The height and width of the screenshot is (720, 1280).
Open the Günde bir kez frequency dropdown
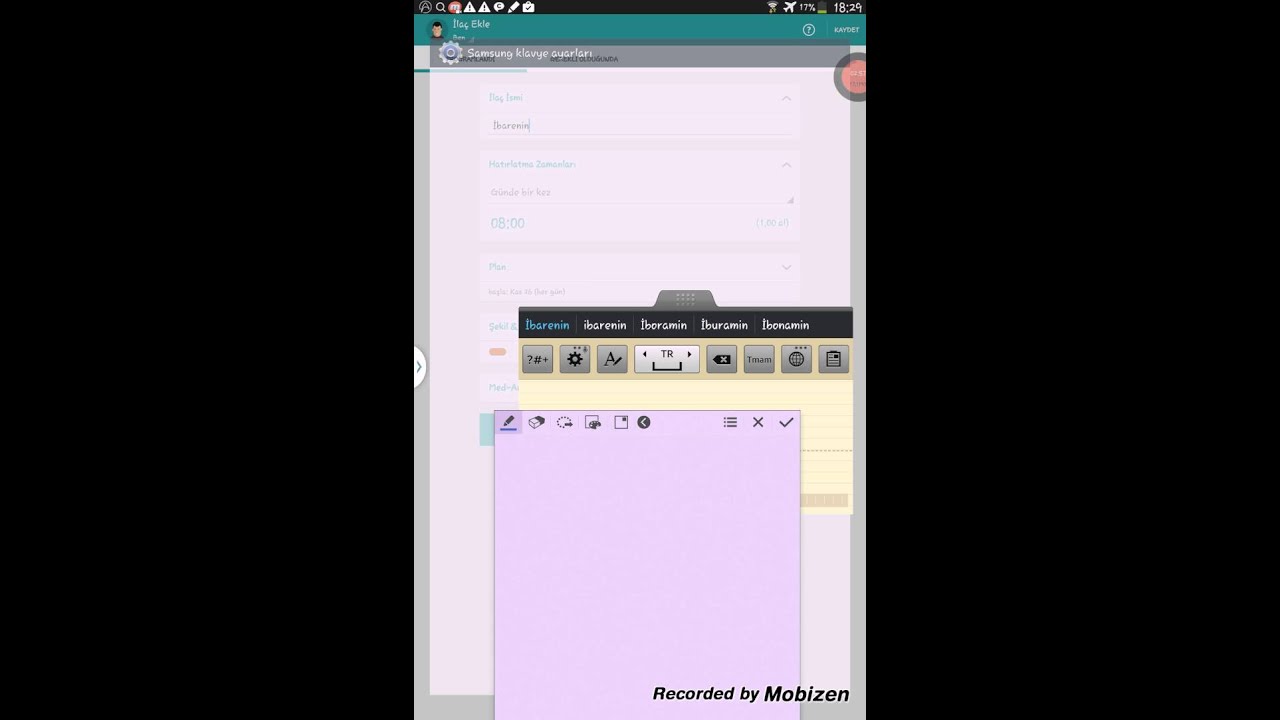click(x=640, y=192)
